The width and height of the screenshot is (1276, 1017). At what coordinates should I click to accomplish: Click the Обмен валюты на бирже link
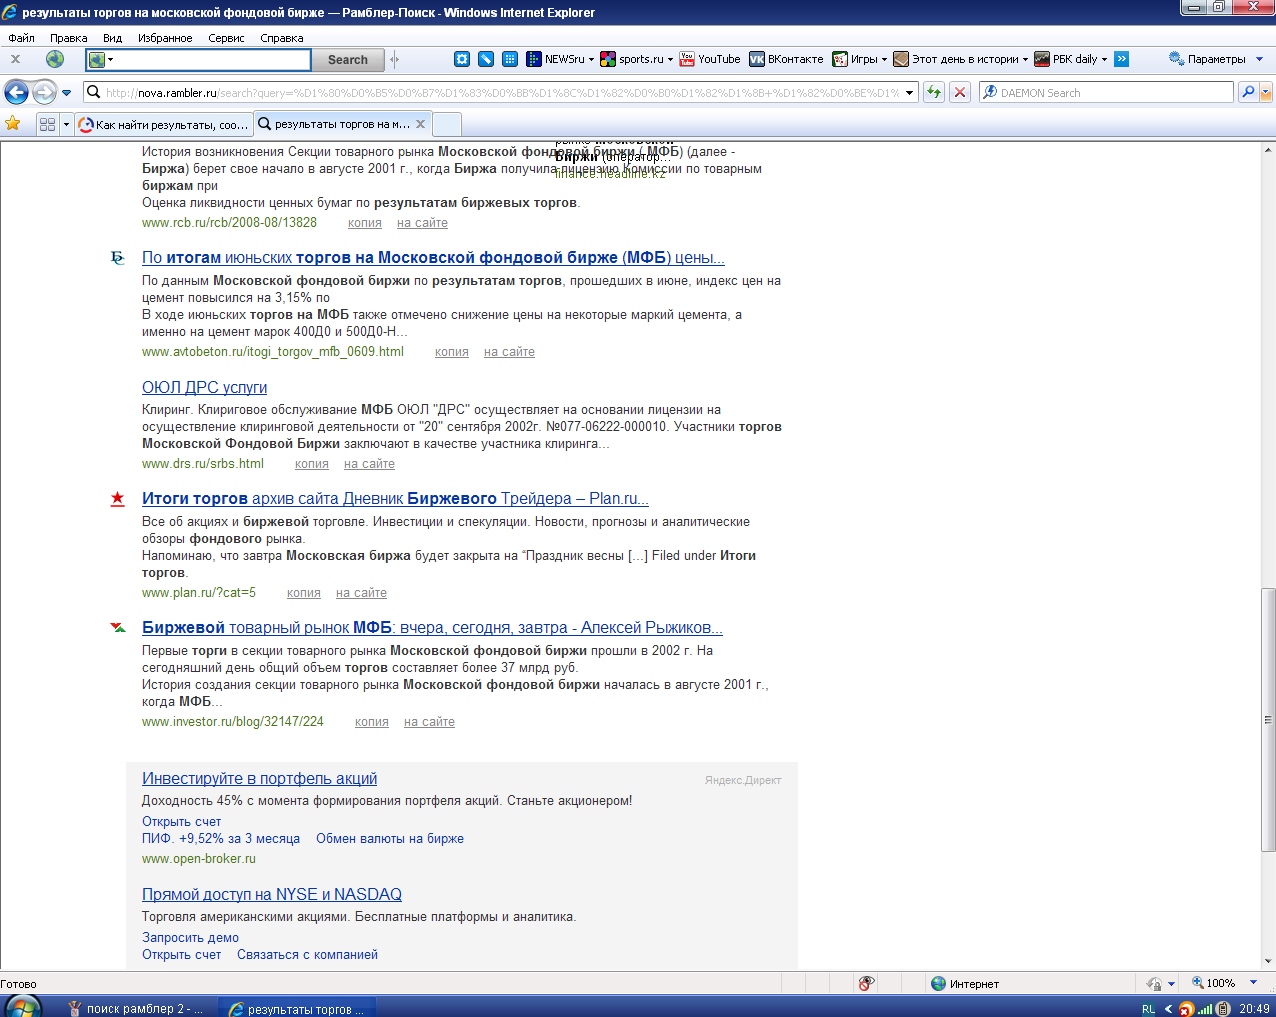tap(390, 839)
